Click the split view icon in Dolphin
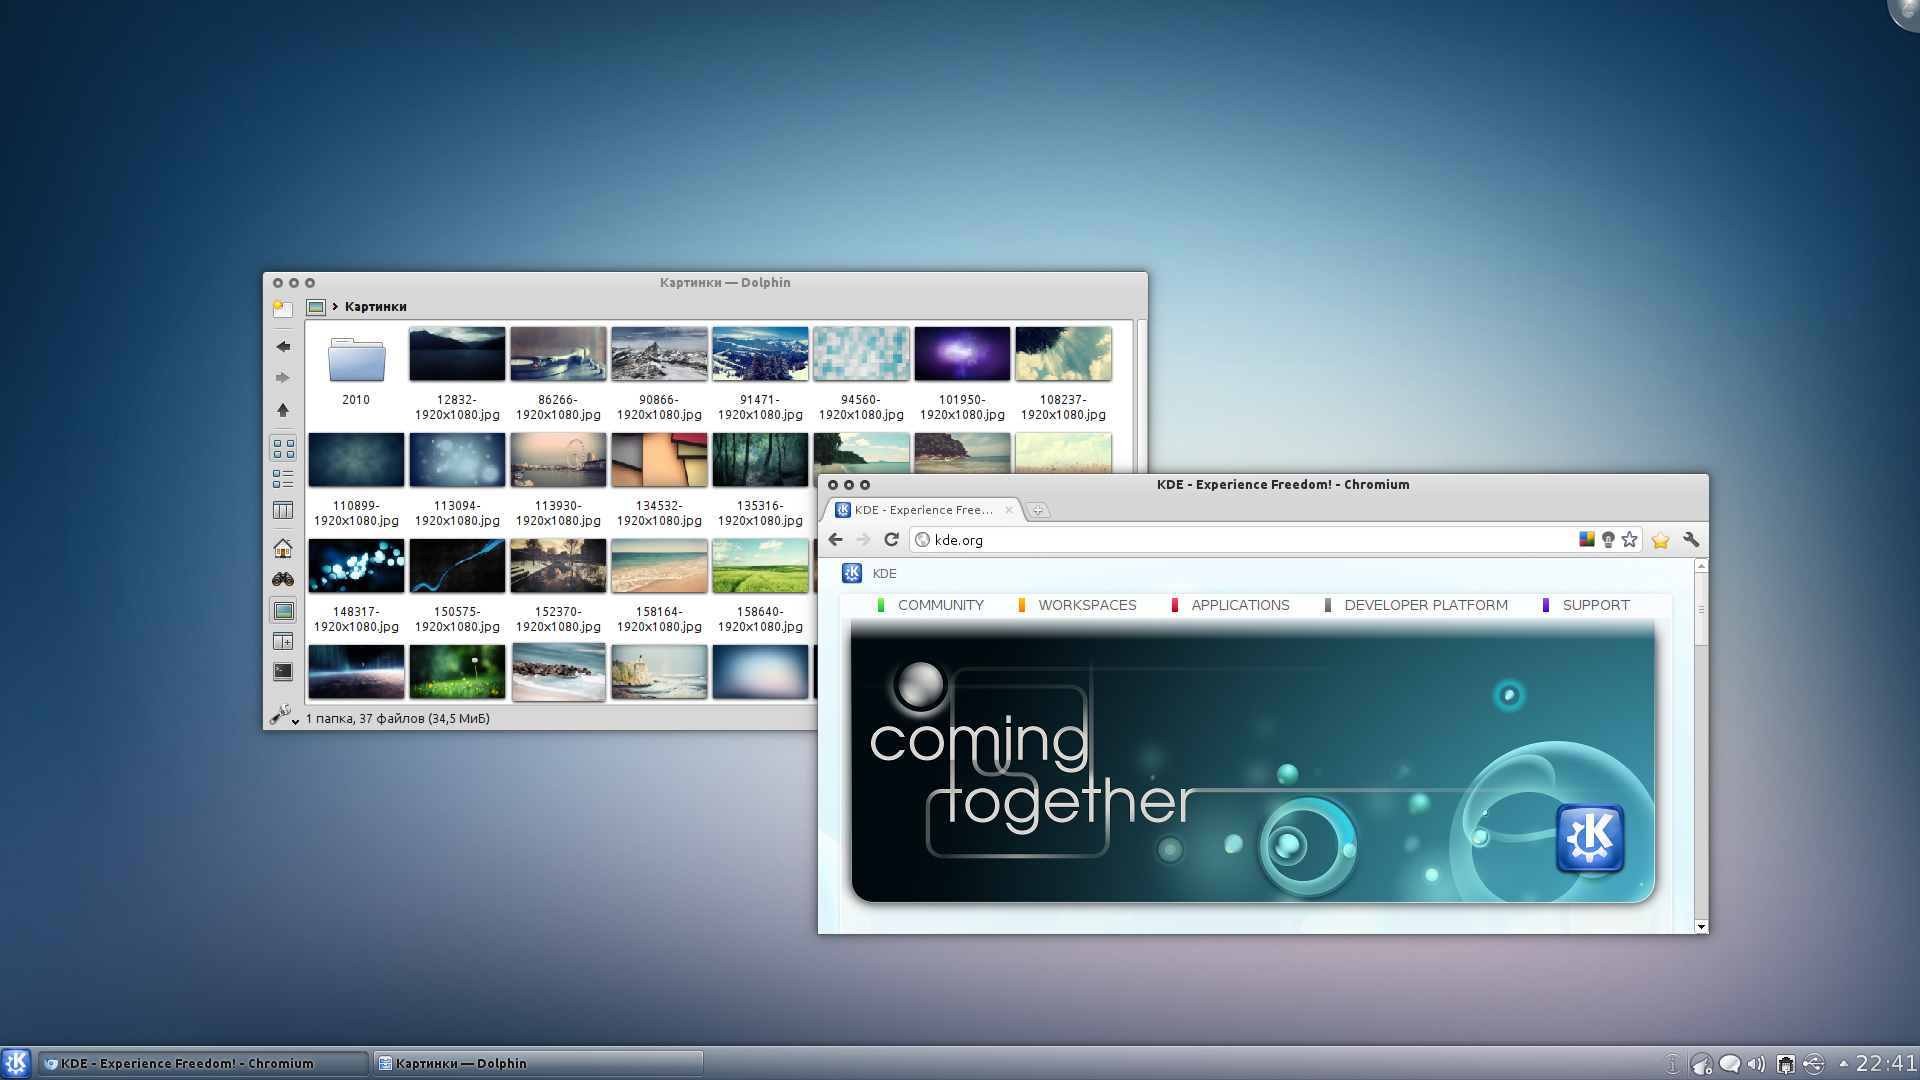This screenshot has height=1080, width=1920. click(x=283, y=641)
